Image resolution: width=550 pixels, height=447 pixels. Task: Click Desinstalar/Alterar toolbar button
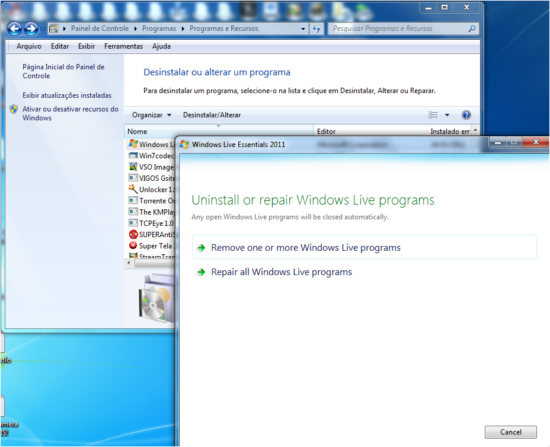pyautogui.click(x=212, y=115)
